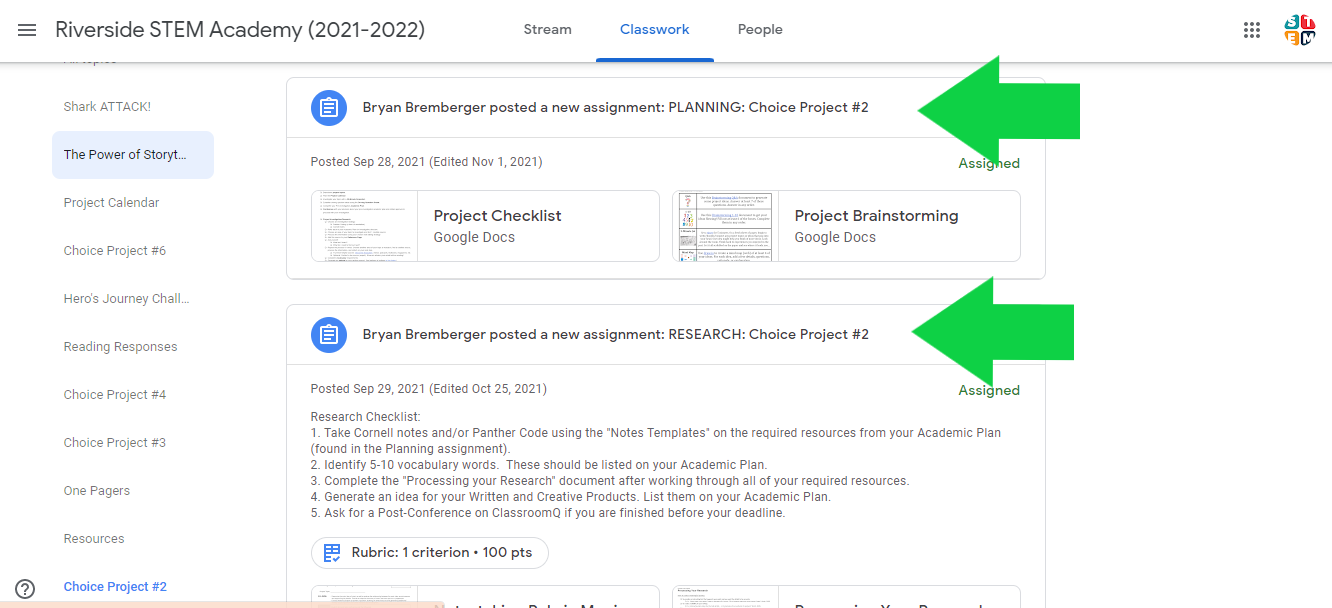Open the Project Checklist Google Doc

coord(485,226)
